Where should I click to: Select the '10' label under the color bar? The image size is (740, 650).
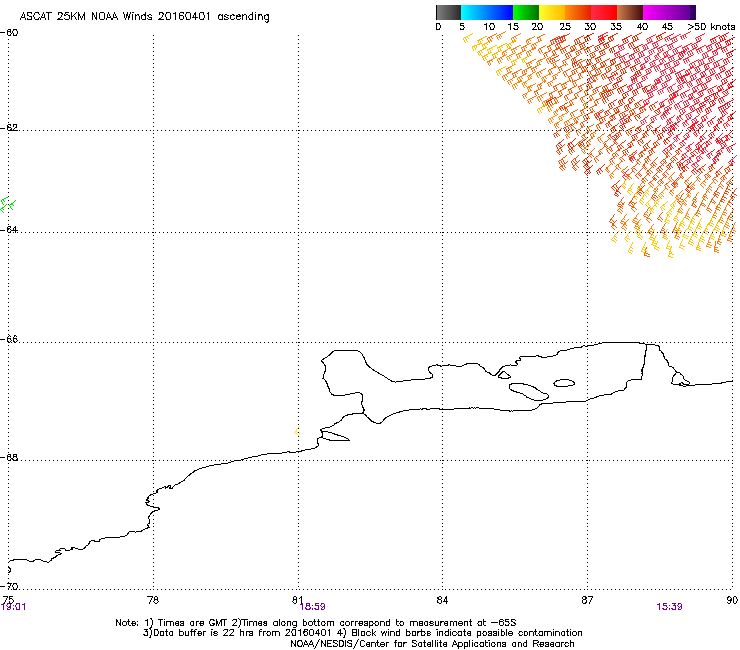tap(489, 27)
